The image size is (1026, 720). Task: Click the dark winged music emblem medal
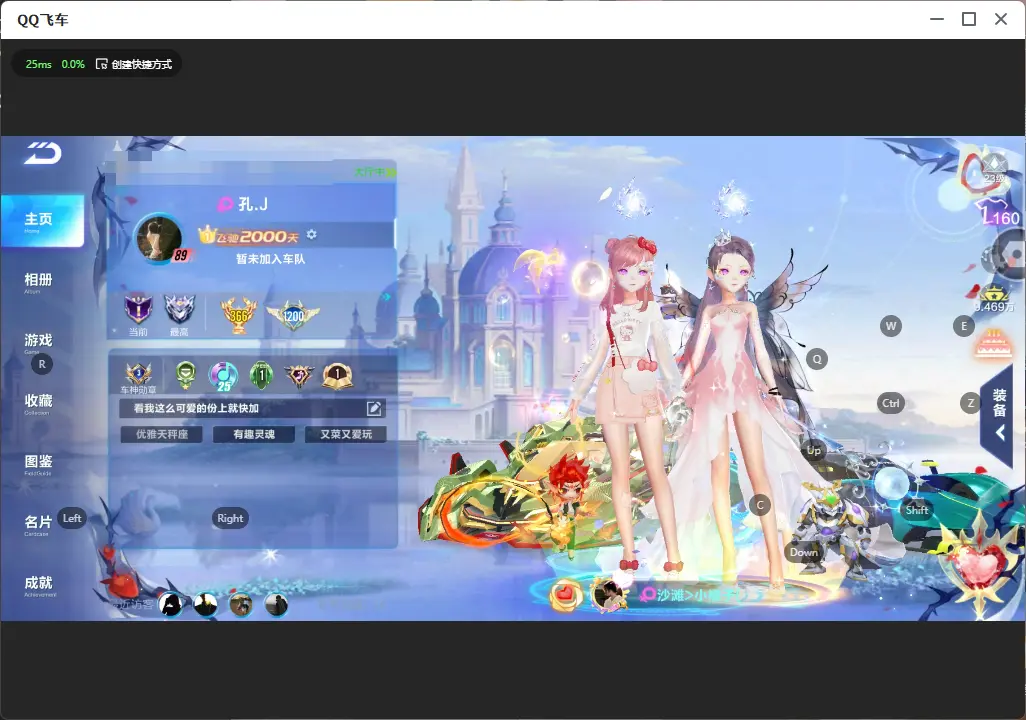tap(299, 375)
